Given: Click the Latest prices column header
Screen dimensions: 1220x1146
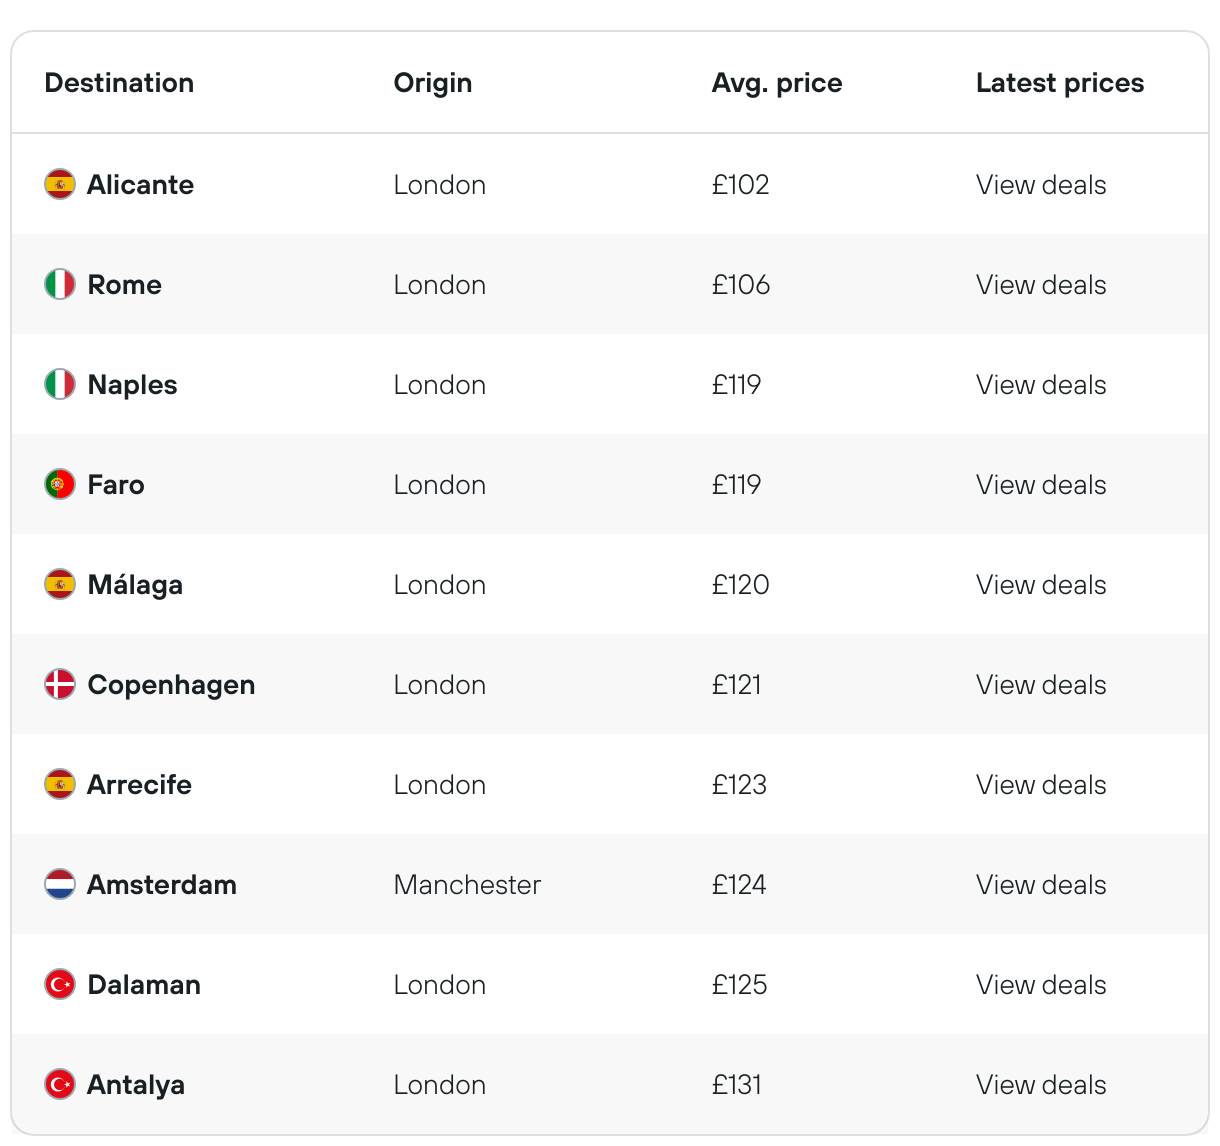Looking at the screenshot, I should [1060, 83].
